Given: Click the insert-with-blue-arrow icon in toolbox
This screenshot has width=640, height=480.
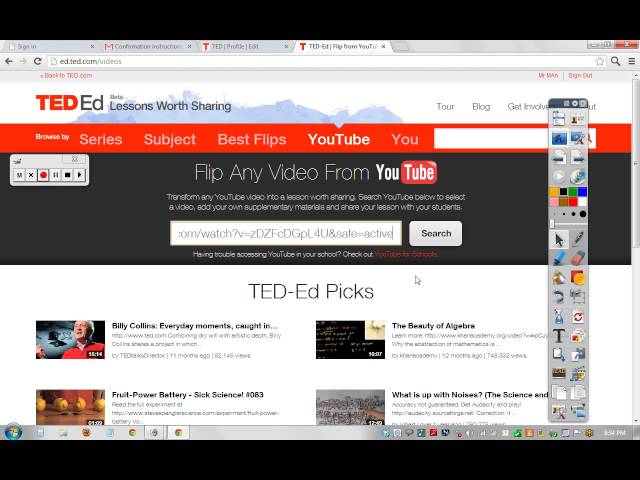Looking at the screenshot, I should tap(559, 354).
